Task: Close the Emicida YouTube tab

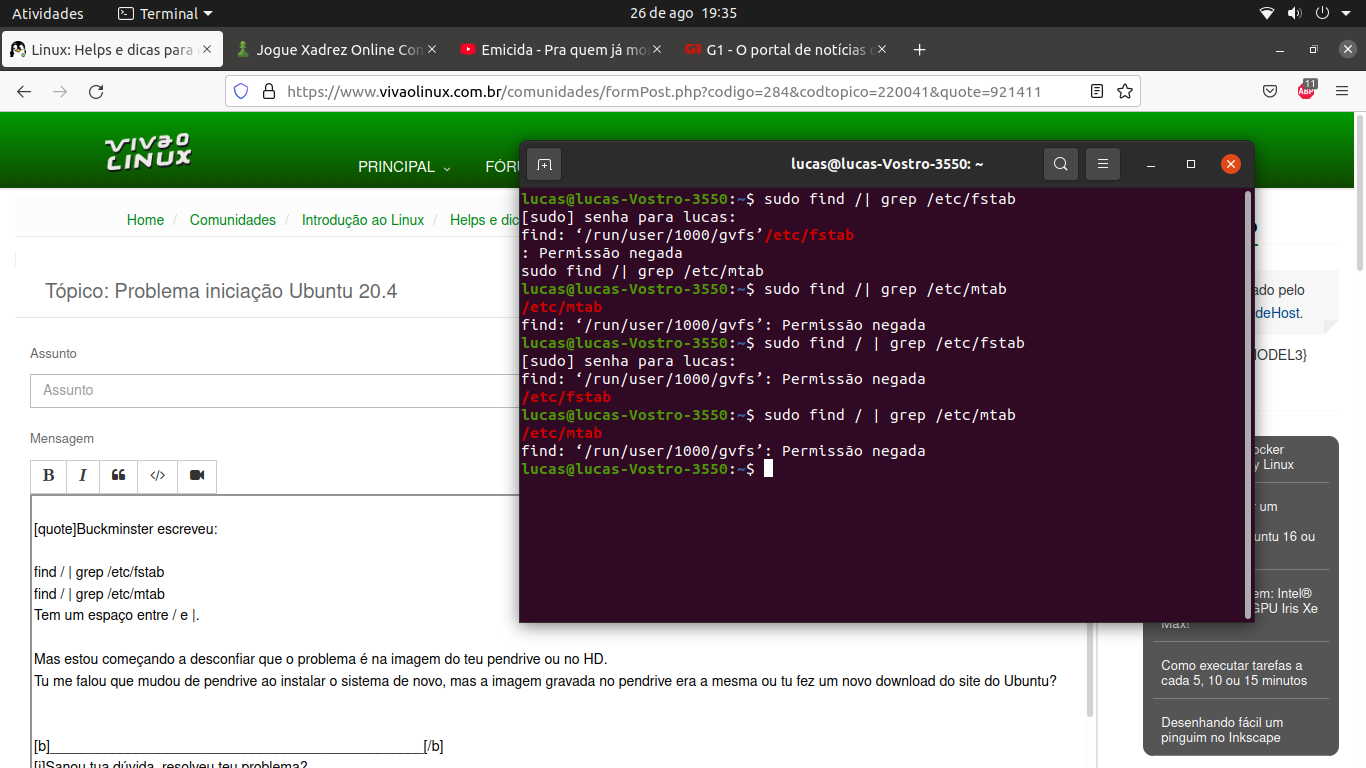Action: coord(657,49)
